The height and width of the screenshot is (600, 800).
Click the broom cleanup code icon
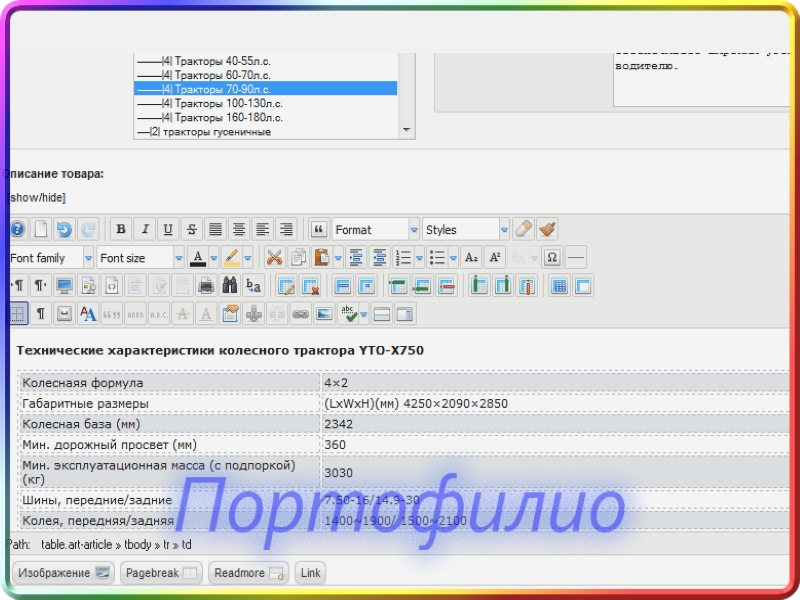(x=547, y=230)
